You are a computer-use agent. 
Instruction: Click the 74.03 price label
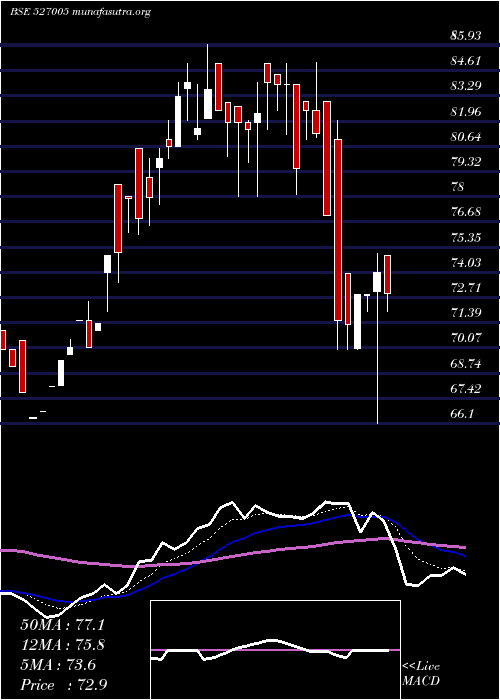(x=466, y=262)
